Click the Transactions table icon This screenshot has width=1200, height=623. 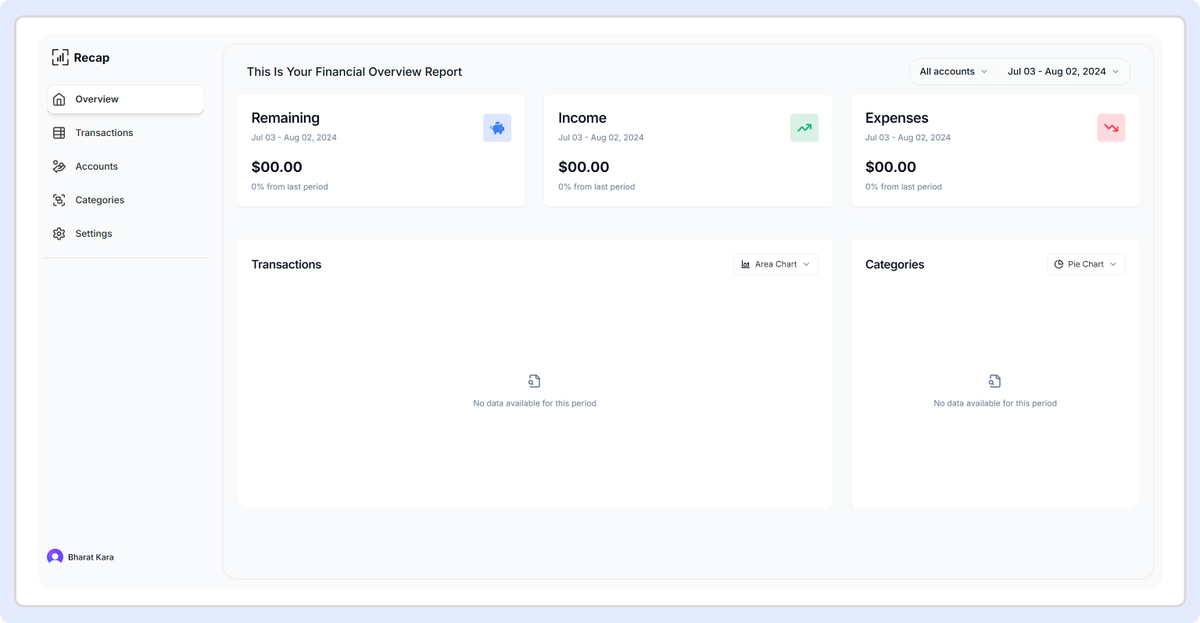[x=59, y=133]
